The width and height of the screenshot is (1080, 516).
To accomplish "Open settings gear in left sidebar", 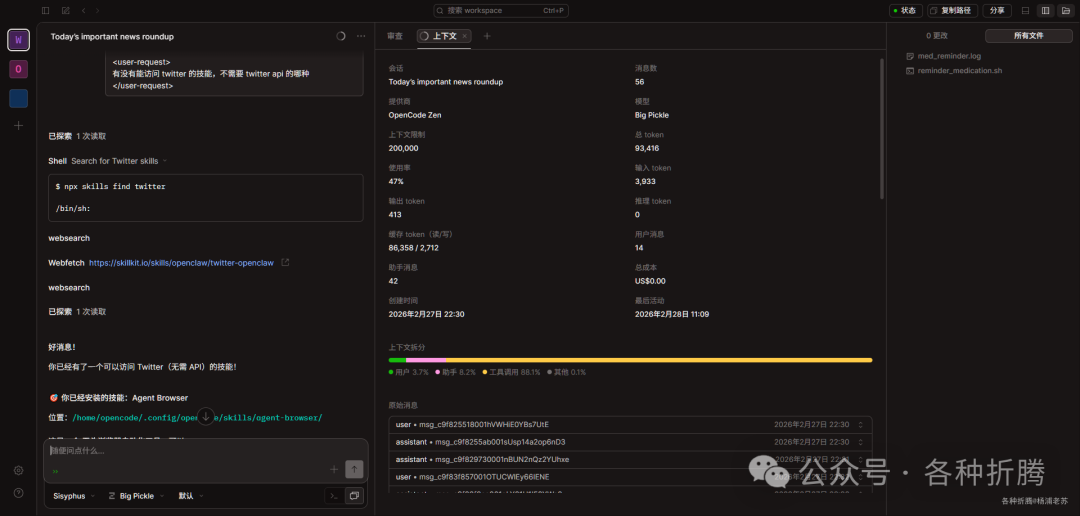I will click(19, 471).
